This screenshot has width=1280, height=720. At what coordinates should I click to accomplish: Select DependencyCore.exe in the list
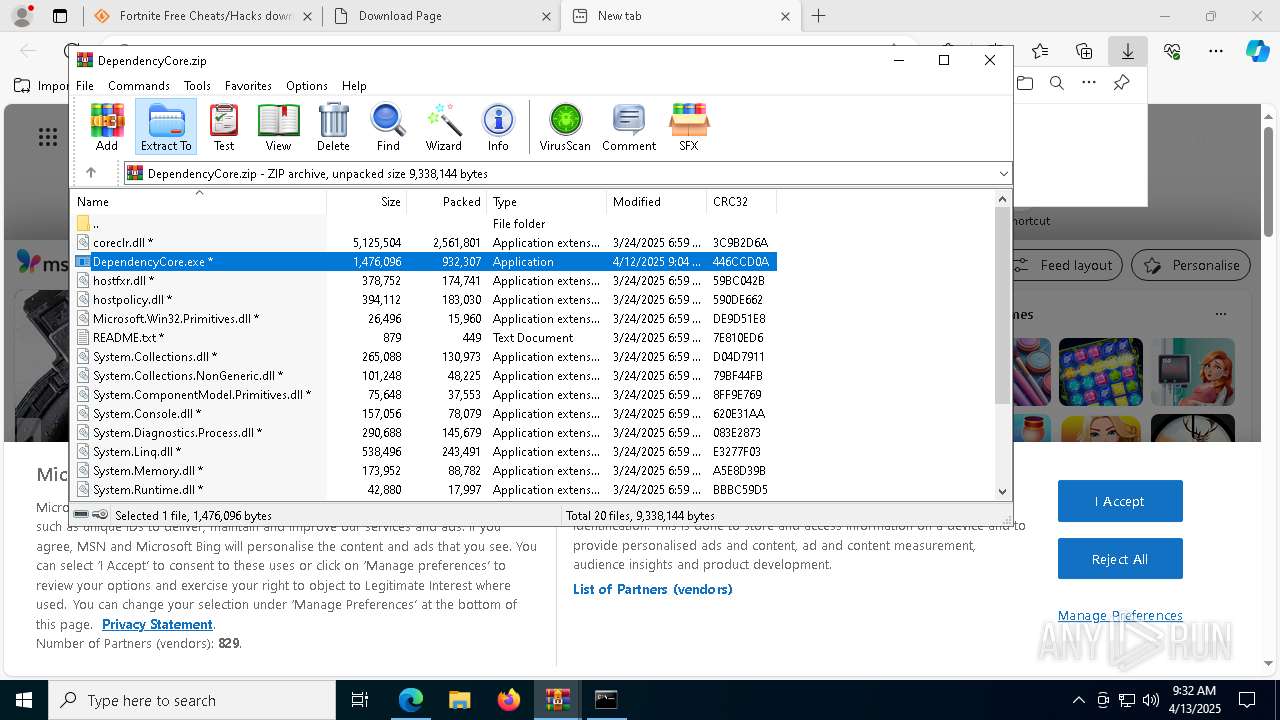[x=425, y=262]
